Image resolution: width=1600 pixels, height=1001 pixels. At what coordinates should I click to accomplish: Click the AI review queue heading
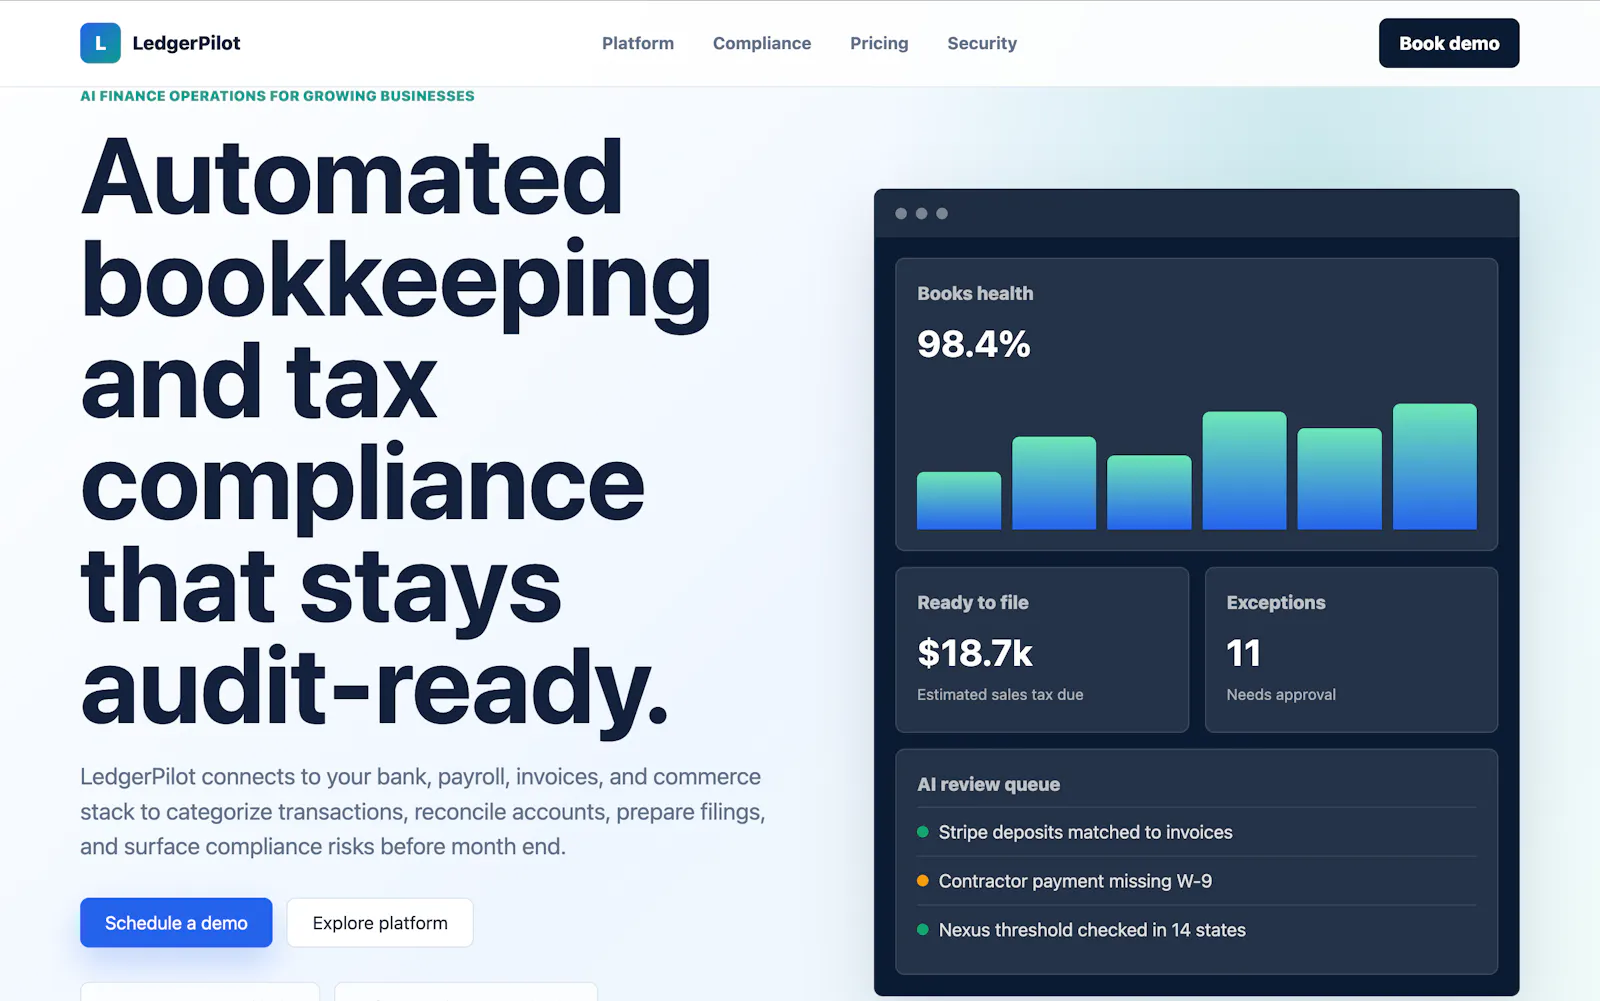point(988,784)
